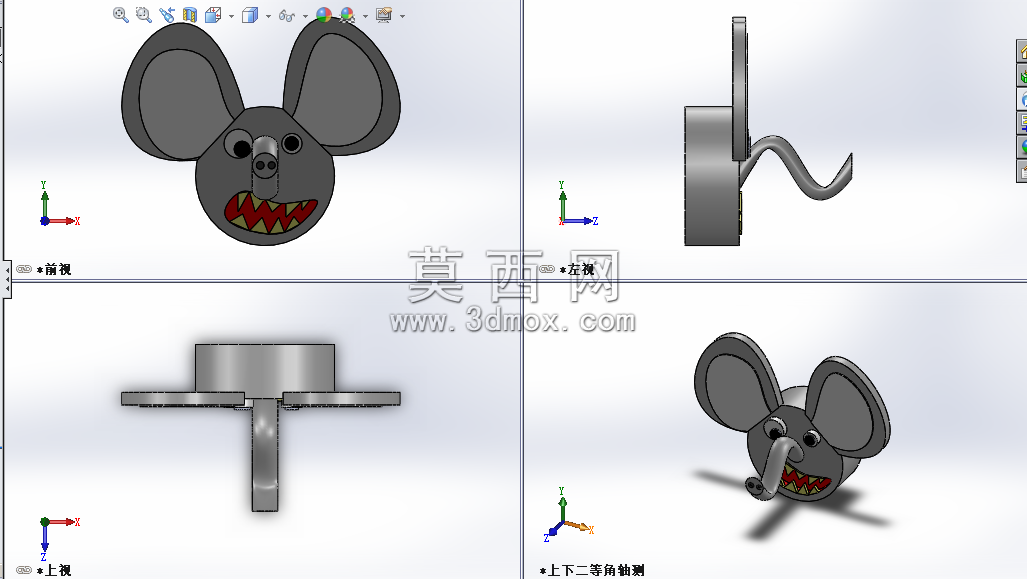Open Edit Appearance color ball
This screenshot has width=1027, height=579.
[324, 15]
